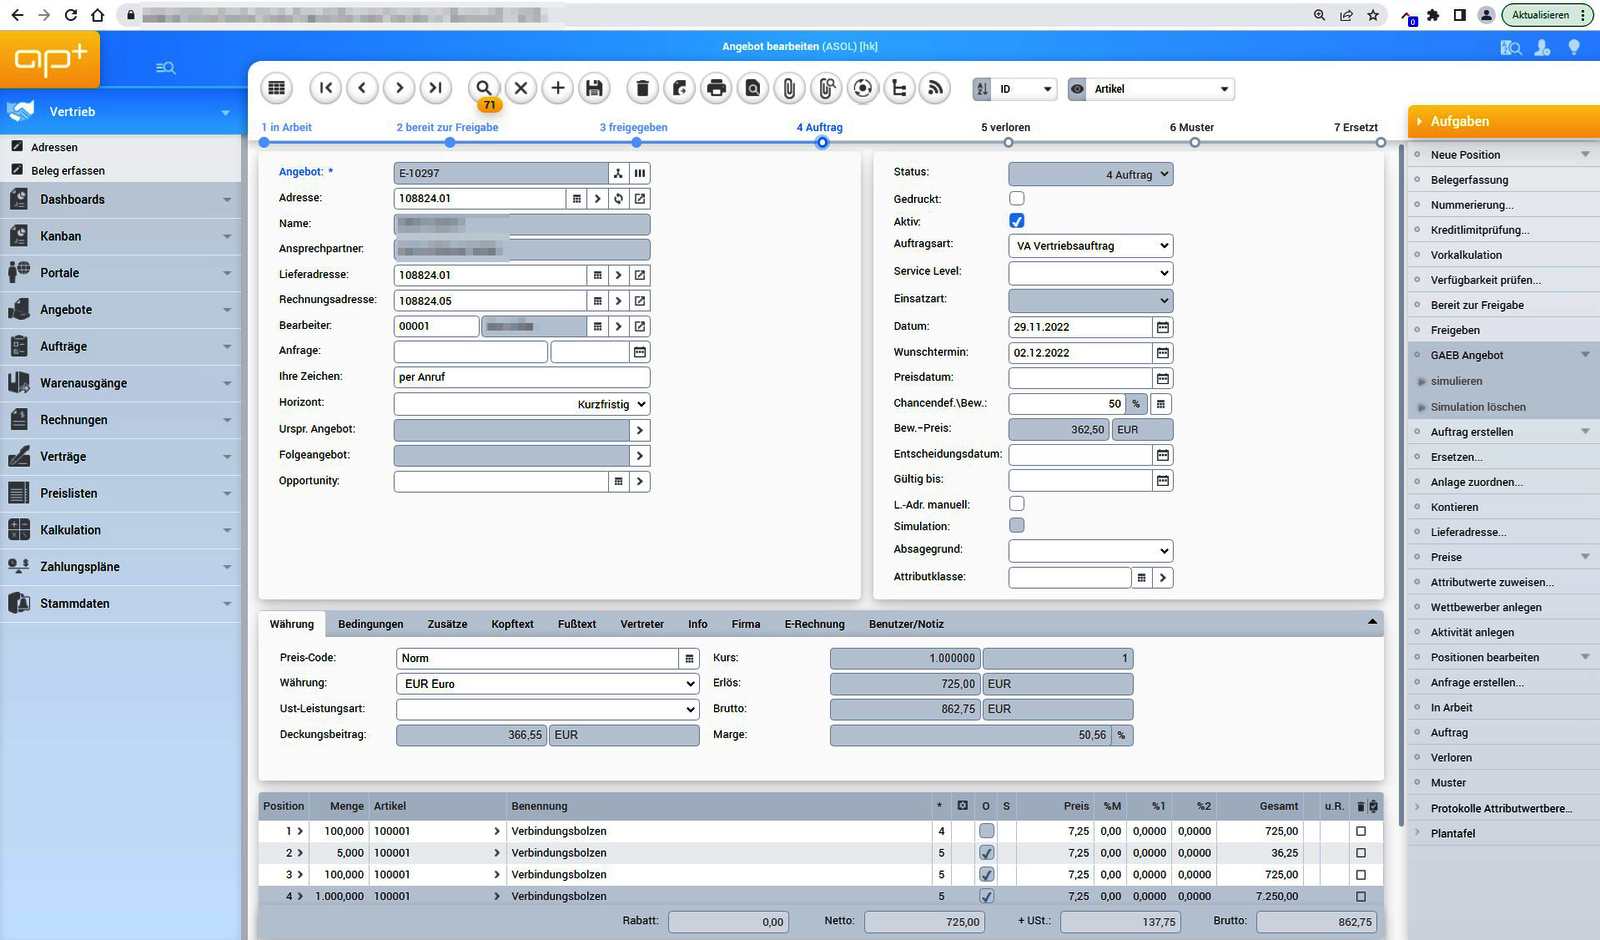1600x940 pixels.
Task: Change Auftragsart via its dropdown
Action: (x=1090, y=245)
